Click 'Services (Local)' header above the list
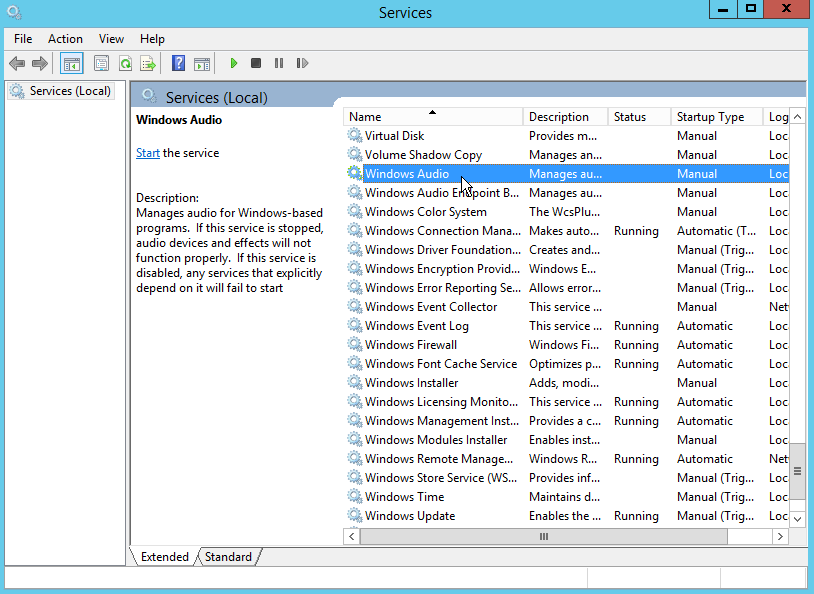 216,98
